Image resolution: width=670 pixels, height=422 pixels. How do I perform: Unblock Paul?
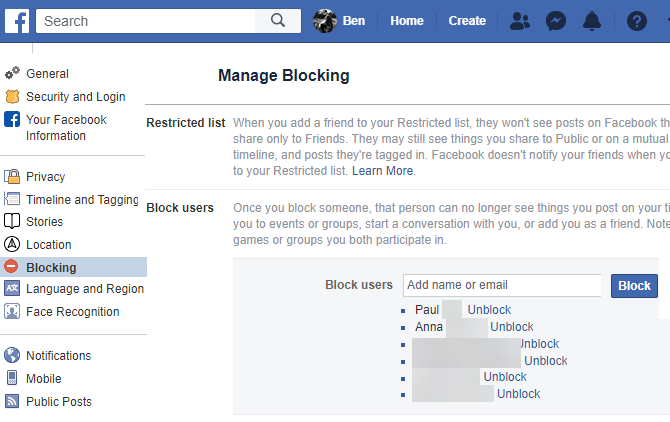pos(489,310)
